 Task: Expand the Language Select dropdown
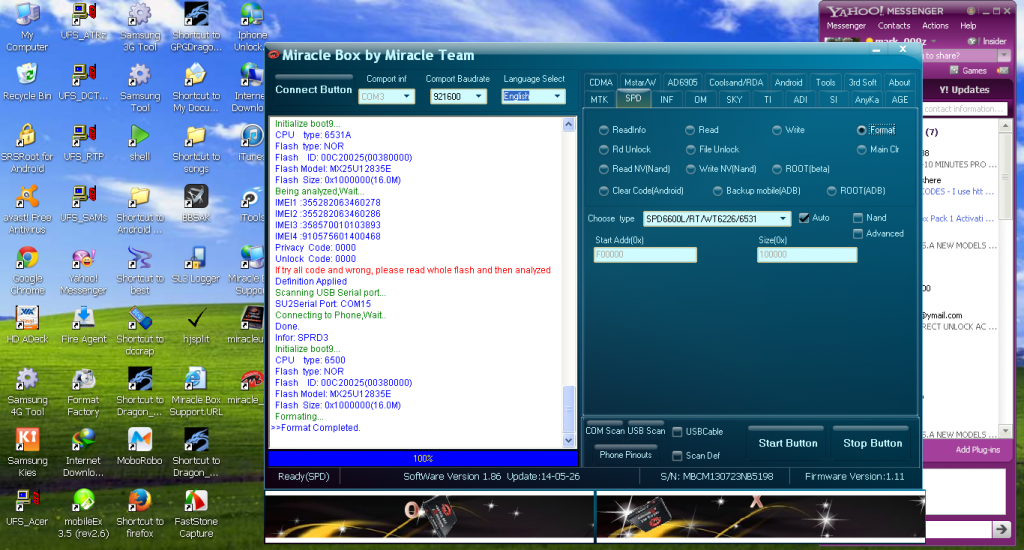pyautogui.click(x=557, y=97)
